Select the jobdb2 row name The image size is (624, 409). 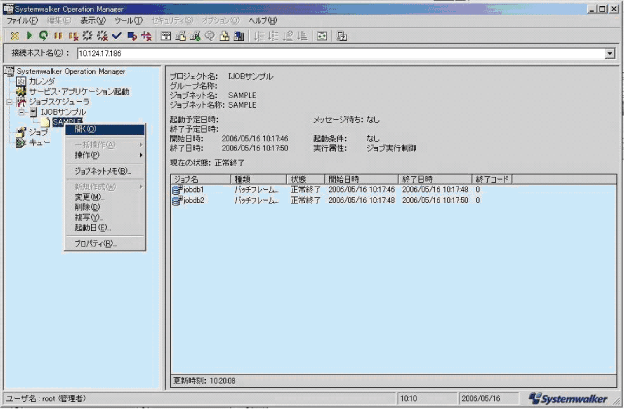point(193,201)
